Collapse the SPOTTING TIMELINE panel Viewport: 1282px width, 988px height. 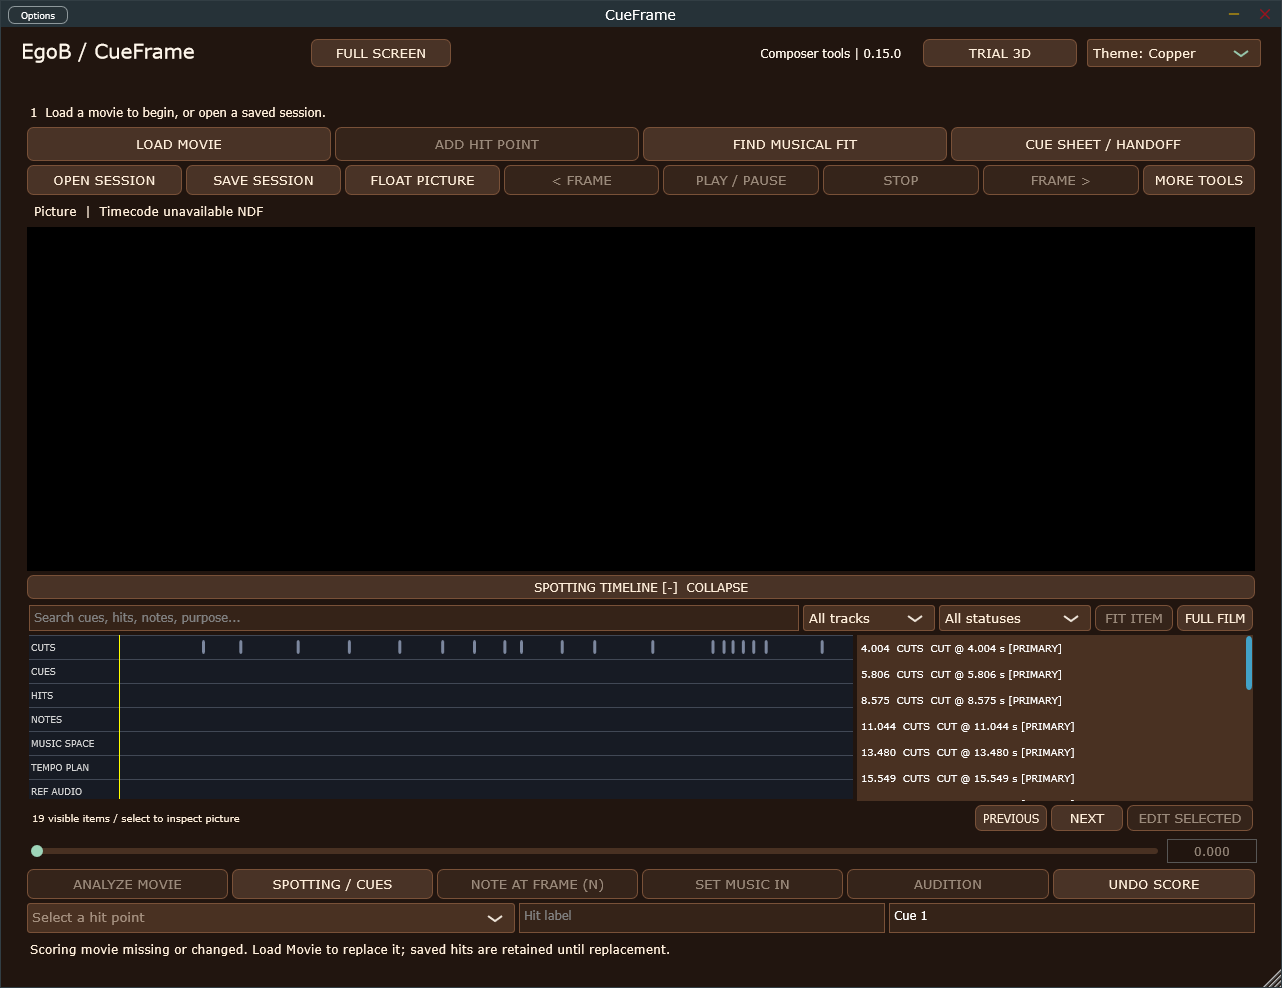(x=641, y=587)
